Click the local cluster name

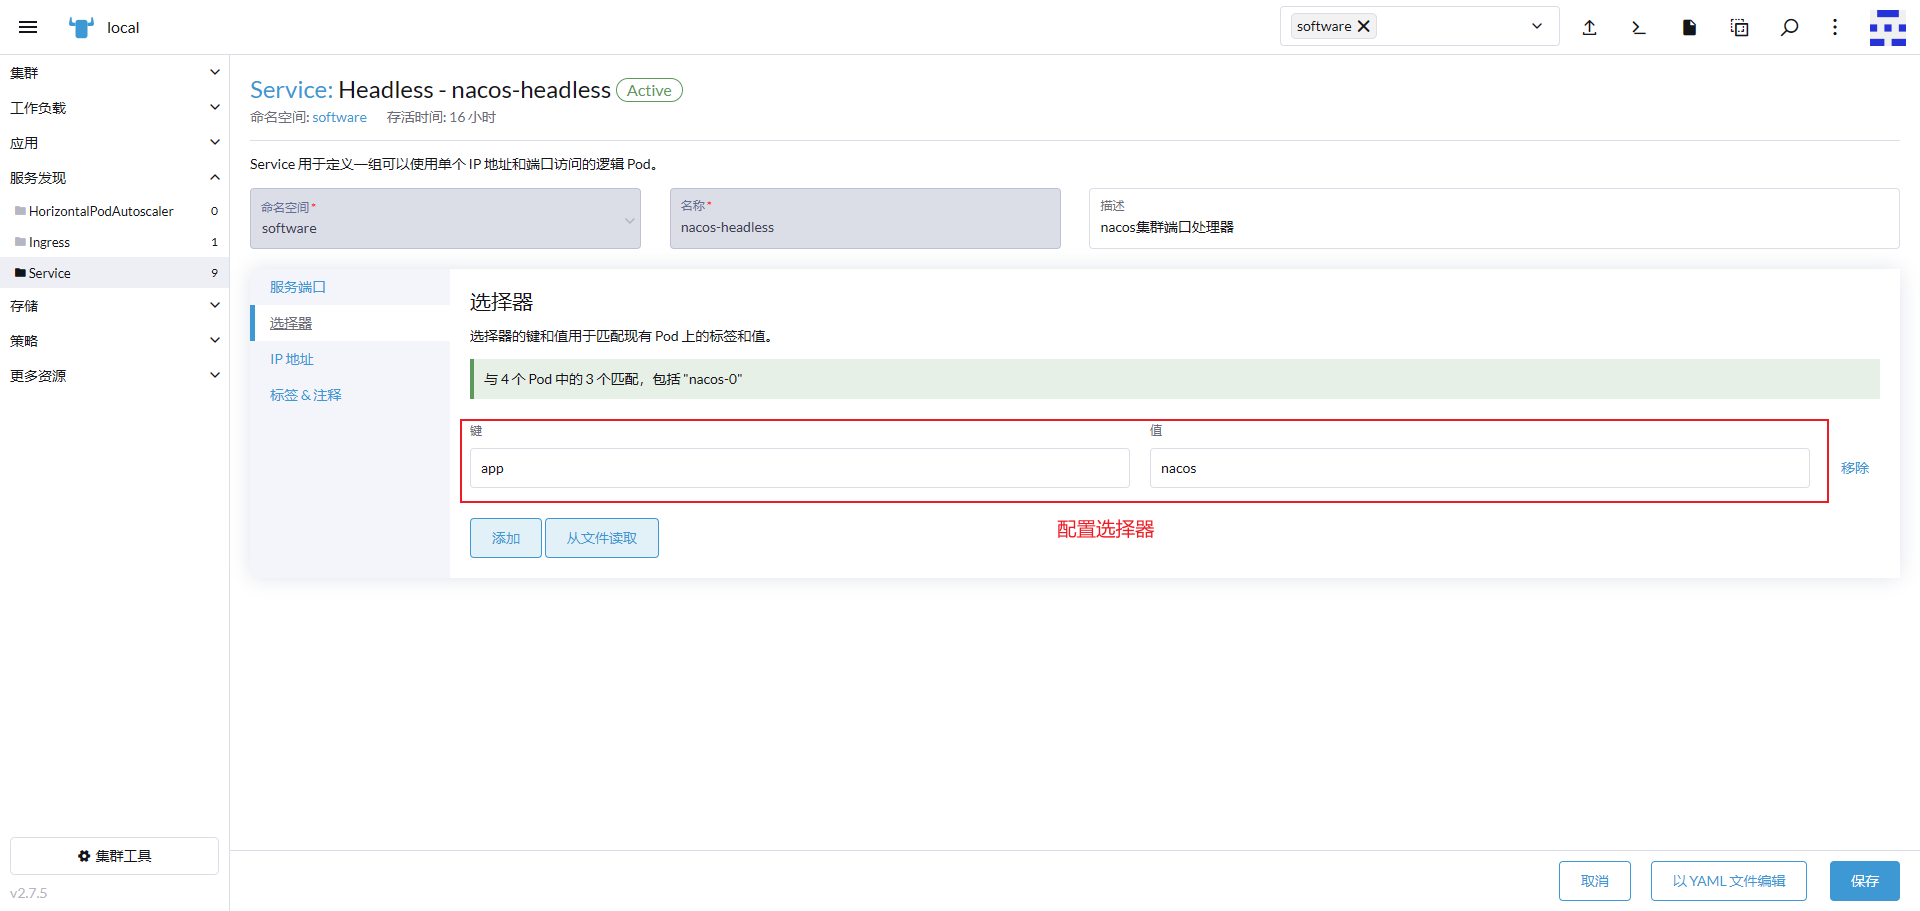pyautogui.click(x=123, y=28)
